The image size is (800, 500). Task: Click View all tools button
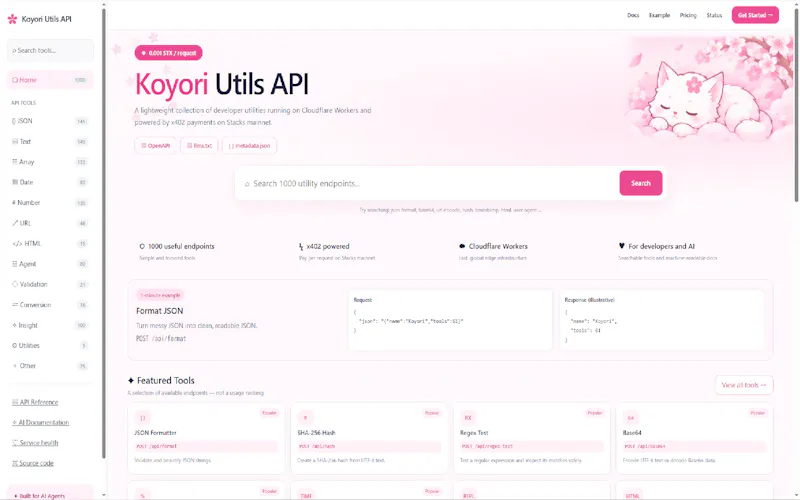tap(744, 385)
